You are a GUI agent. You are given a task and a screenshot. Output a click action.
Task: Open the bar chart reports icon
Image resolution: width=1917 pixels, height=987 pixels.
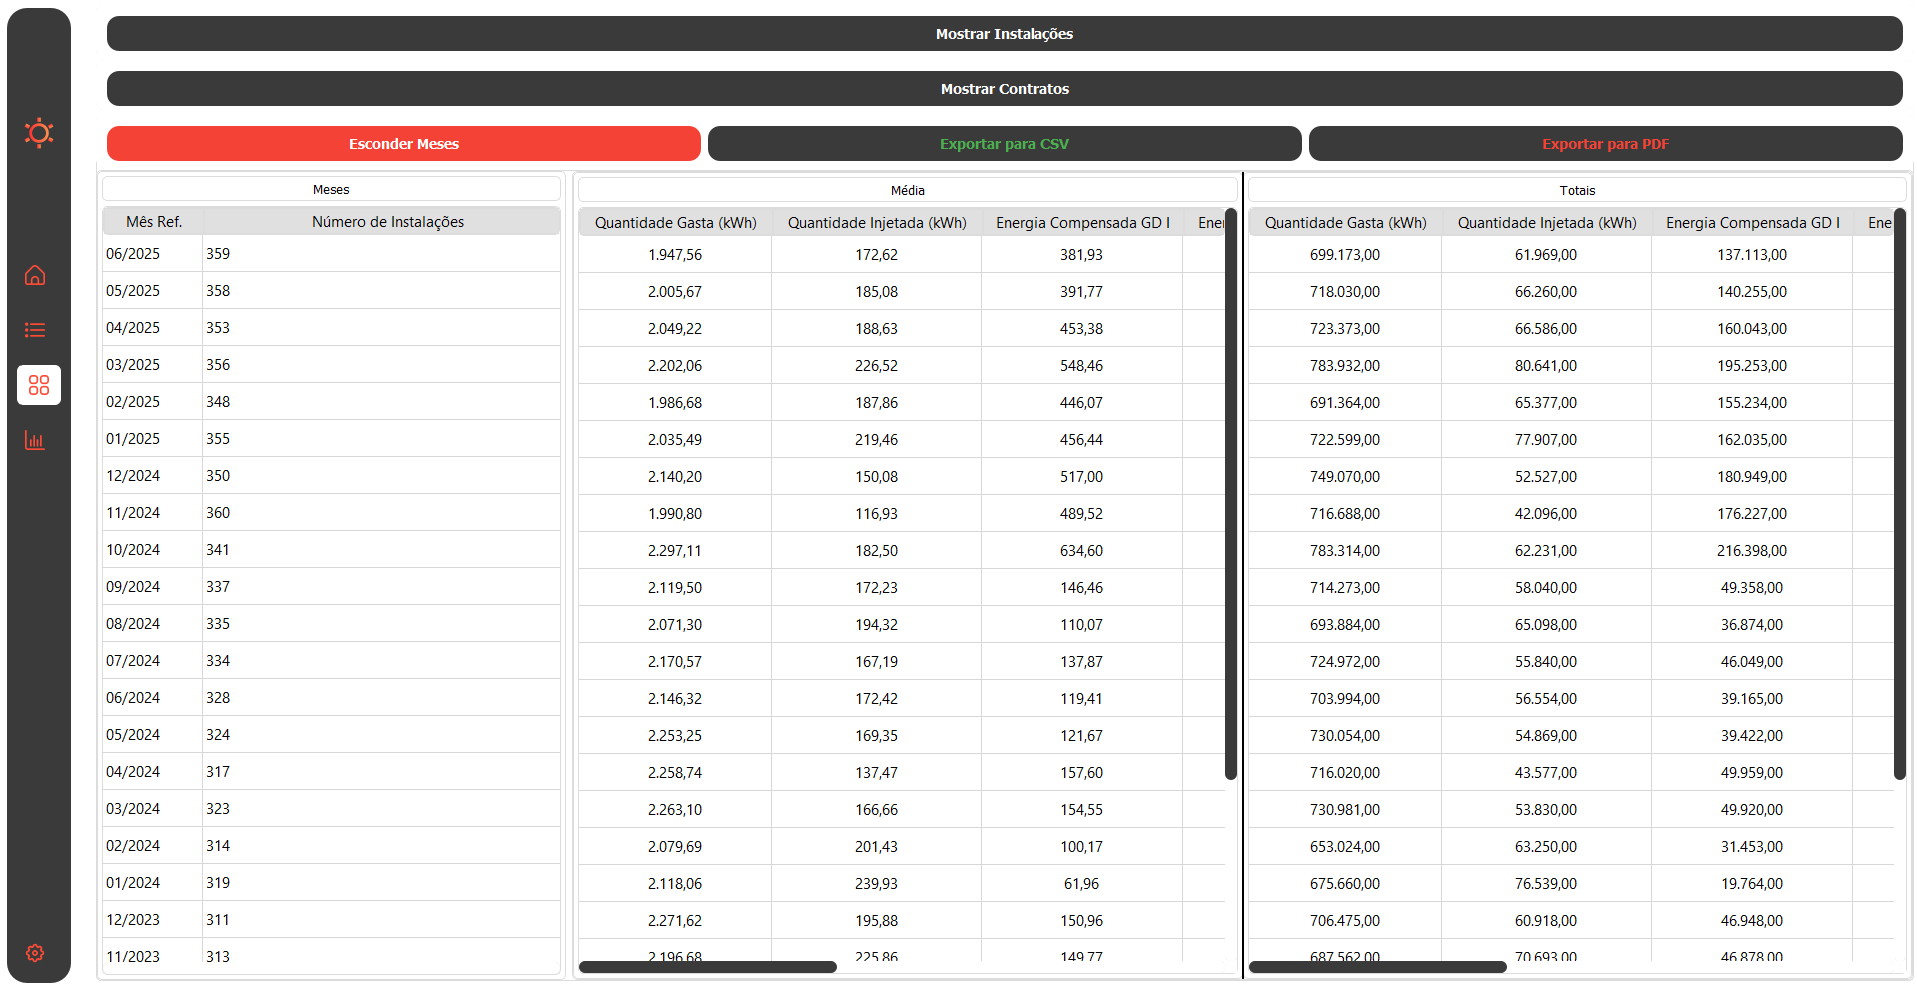35,440
